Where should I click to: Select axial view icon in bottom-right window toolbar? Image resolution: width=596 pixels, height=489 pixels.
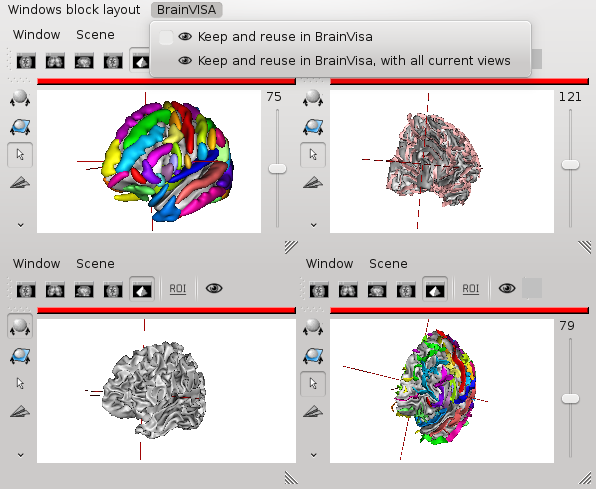[x=319, y=290]
